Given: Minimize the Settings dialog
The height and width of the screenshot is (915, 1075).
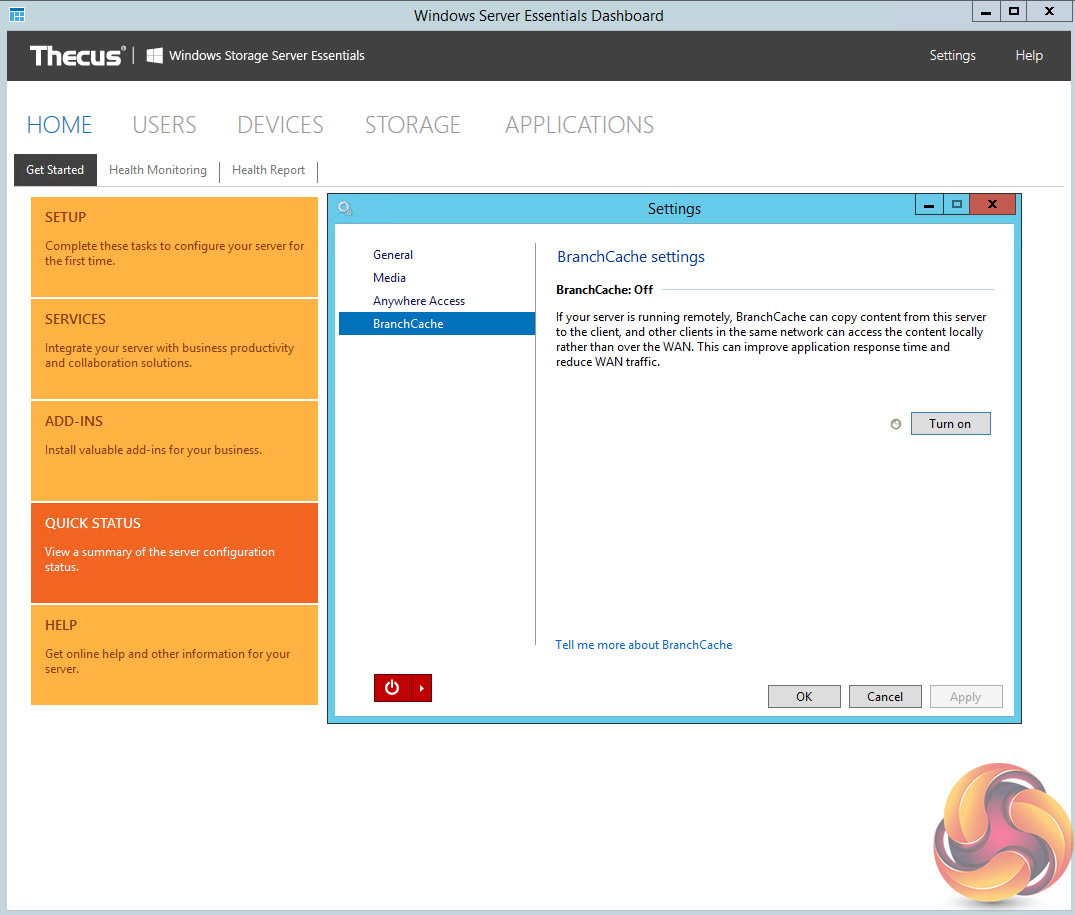Looking at the screenshot, I should point(929,204).
